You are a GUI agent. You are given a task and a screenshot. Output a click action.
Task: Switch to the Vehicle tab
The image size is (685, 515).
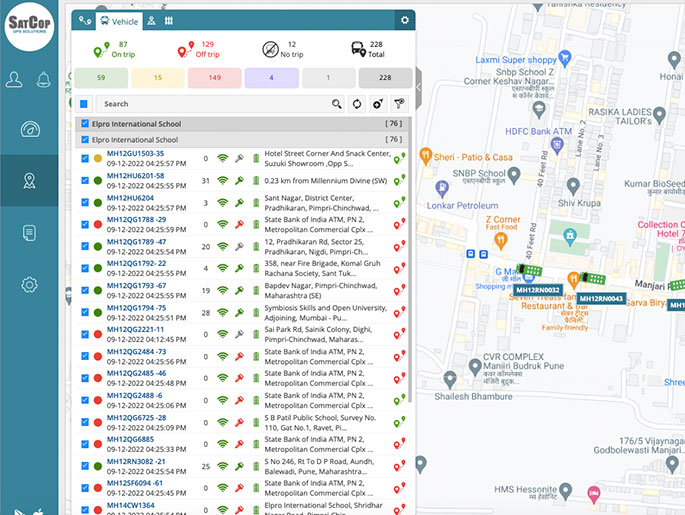(118, 20)
